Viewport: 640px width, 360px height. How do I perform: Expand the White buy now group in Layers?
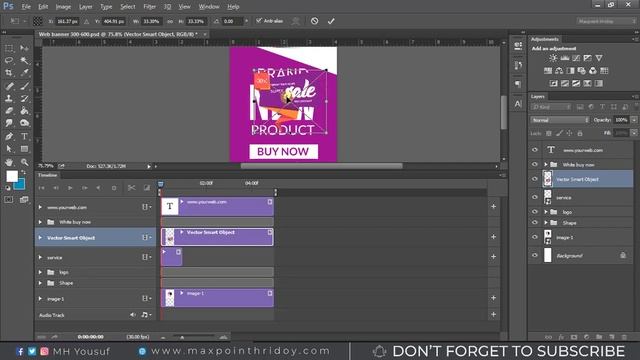pos(546,164)
